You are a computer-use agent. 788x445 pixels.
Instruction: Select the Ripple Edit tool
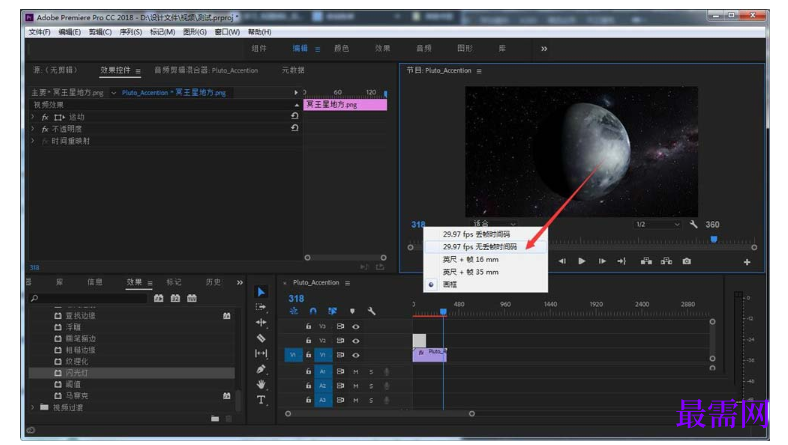(x=261, y=322)
